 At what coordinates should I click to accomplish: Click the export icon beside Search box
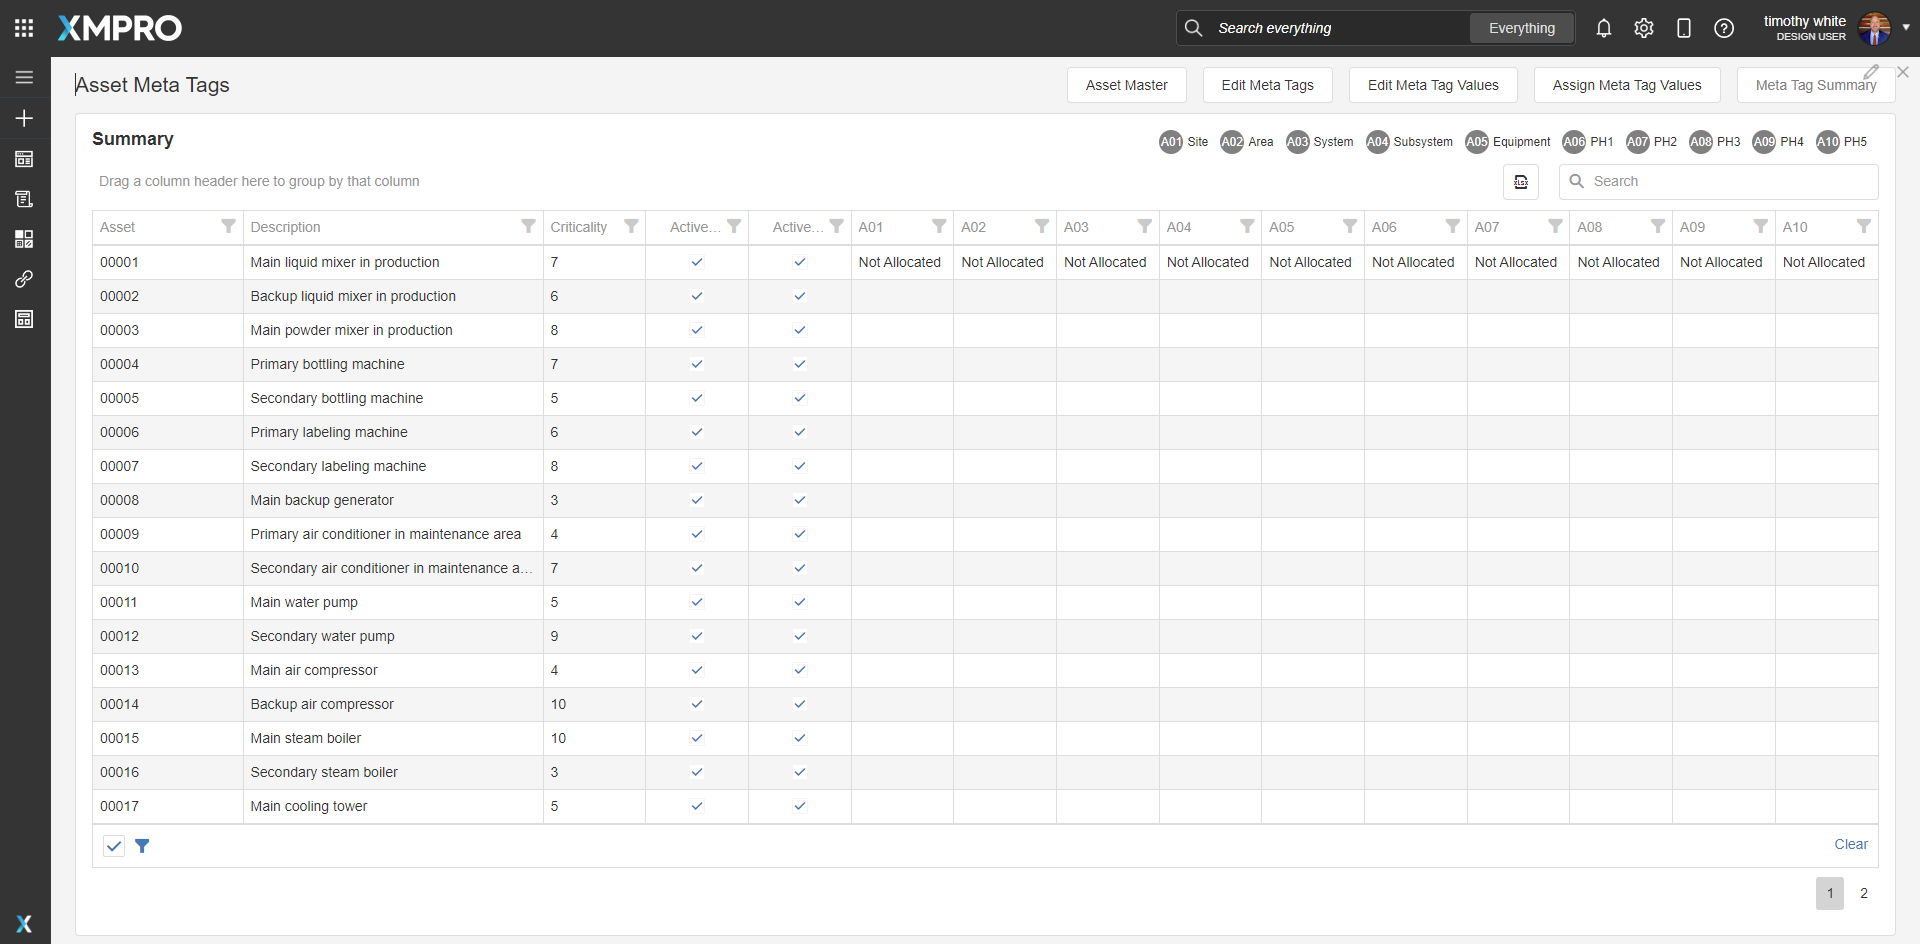click(1521, 182)
